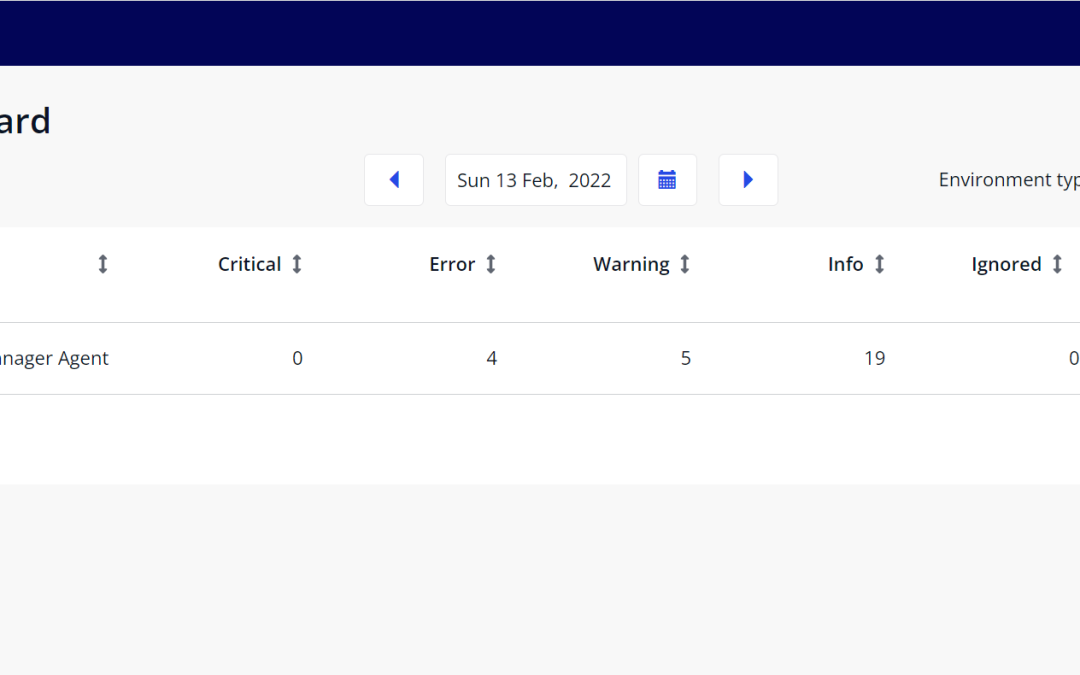Open the Manager Agent row entry
1080x675 pixels.
point(54,358)
